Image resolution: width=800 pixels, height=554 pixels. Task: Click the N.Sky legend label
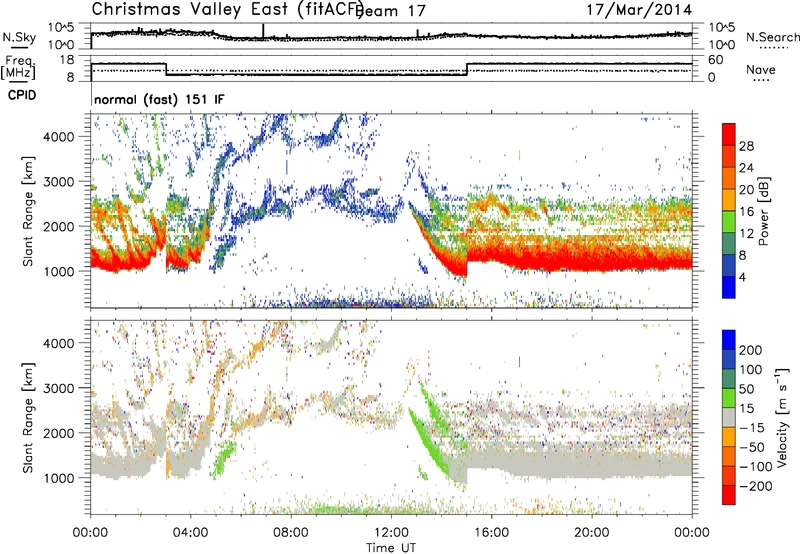coord(19,37)
